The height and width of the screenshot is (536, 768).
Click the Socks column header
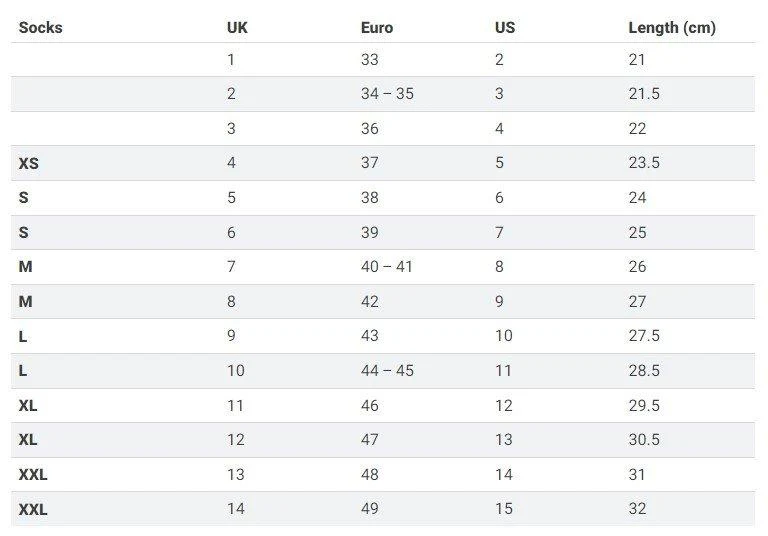40,27
